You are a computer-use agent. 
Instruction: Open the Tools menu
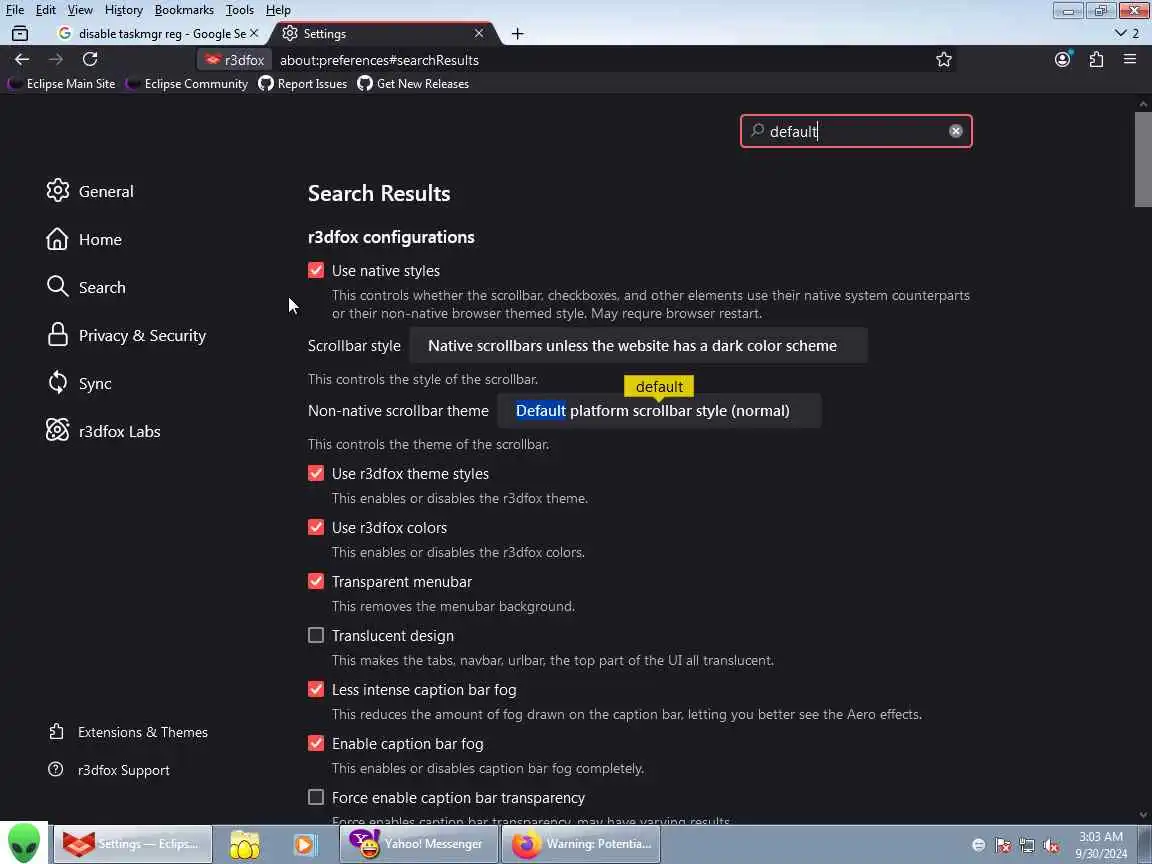(x=240, y=10)
